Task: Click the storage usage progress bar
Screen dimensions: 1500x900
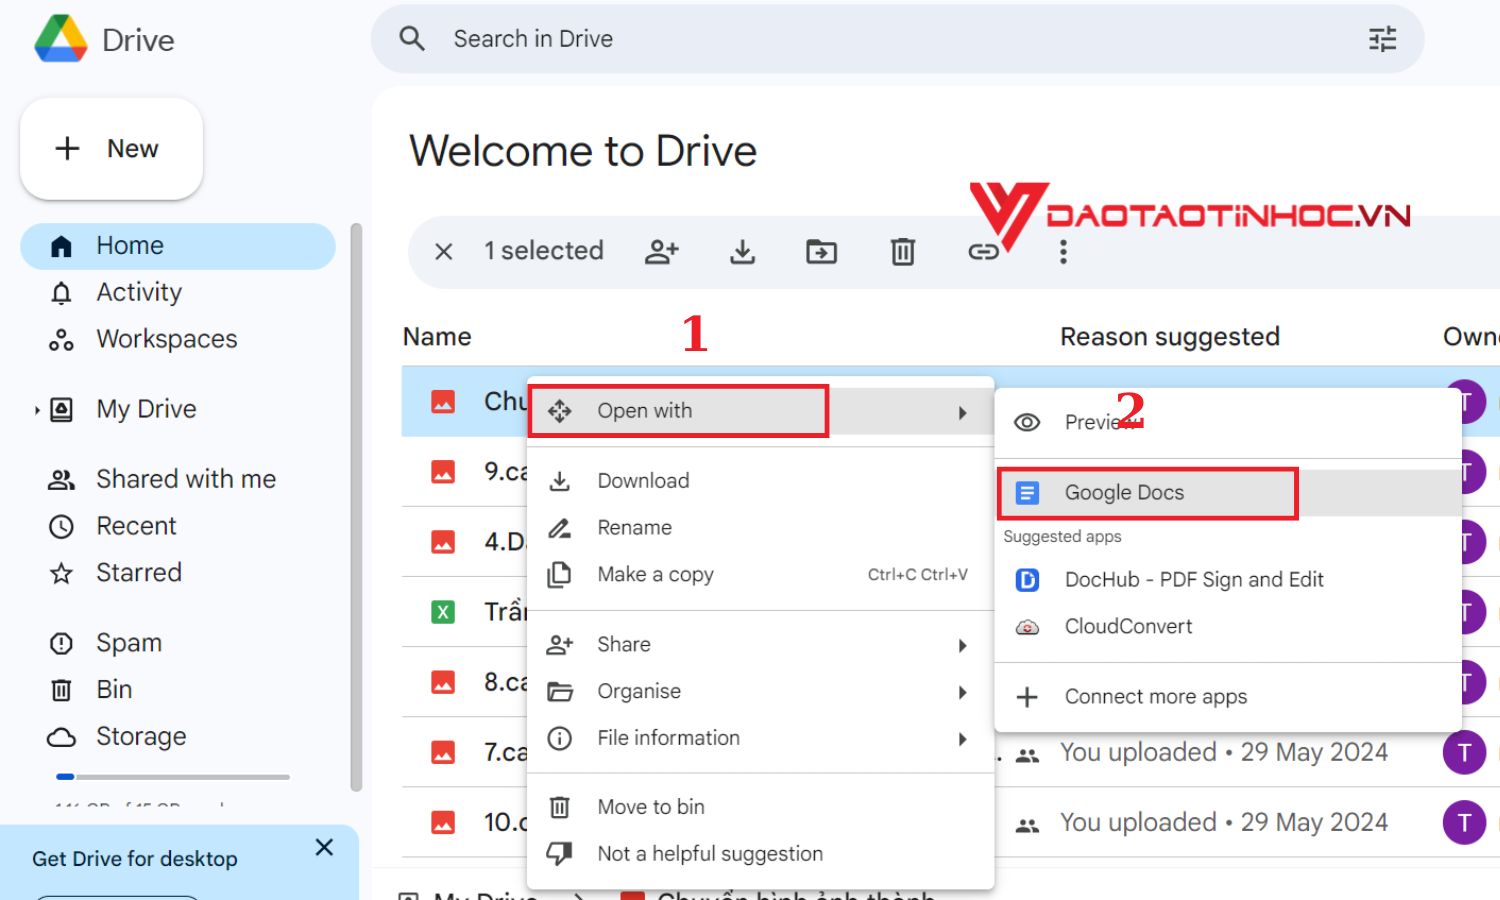Action: [173, 776]
